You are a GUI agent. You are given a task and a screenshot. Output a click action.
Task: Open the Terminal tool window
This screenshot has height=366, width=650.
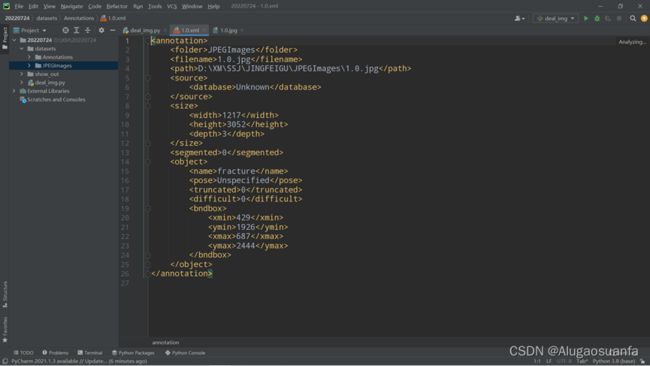(x=90, y=353)
